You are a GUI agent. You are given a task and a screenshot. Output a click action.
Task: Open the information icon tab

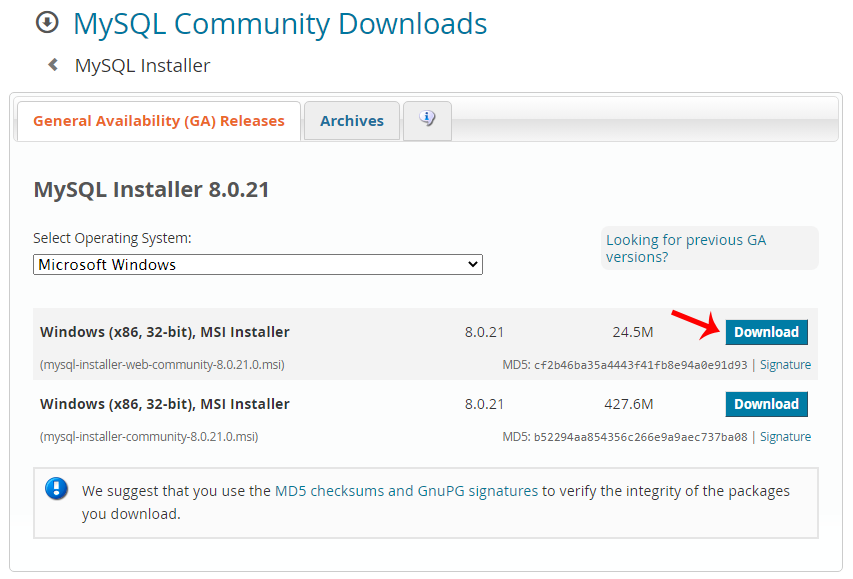427,120
